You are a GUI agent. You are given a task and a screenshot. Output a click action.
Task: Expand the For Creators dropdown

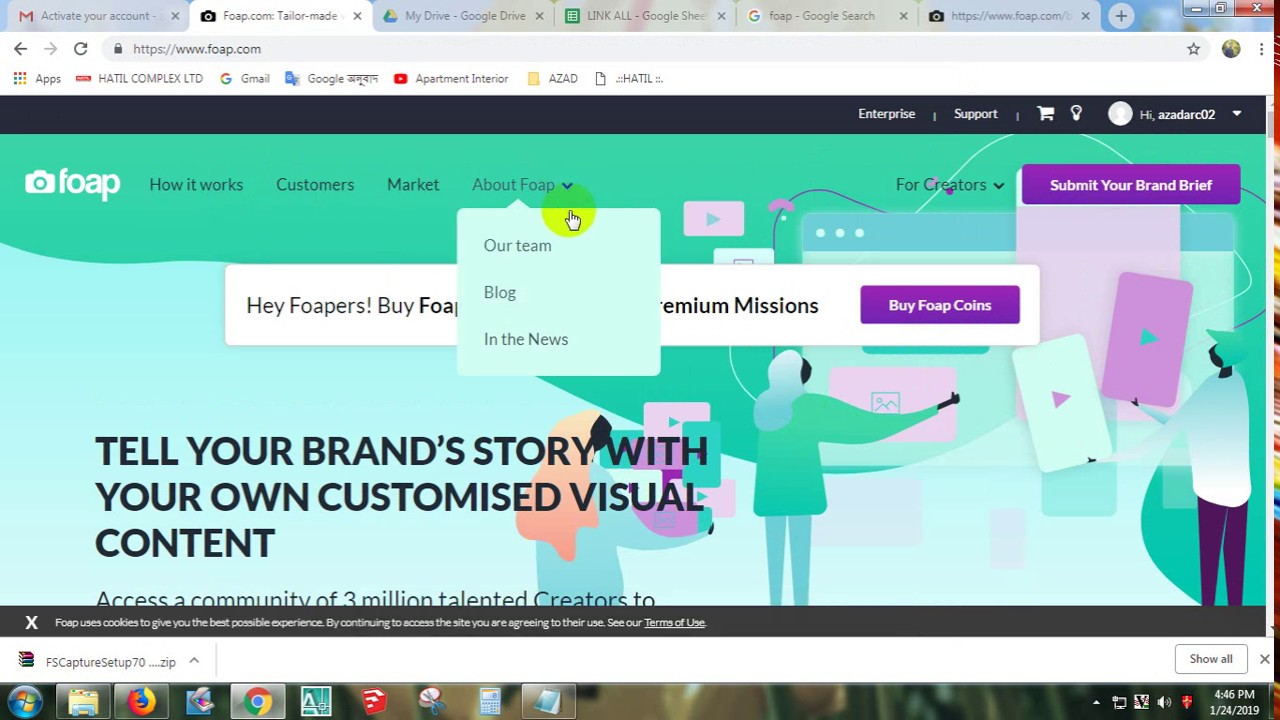pyautogui.click(x=950, y=185)
